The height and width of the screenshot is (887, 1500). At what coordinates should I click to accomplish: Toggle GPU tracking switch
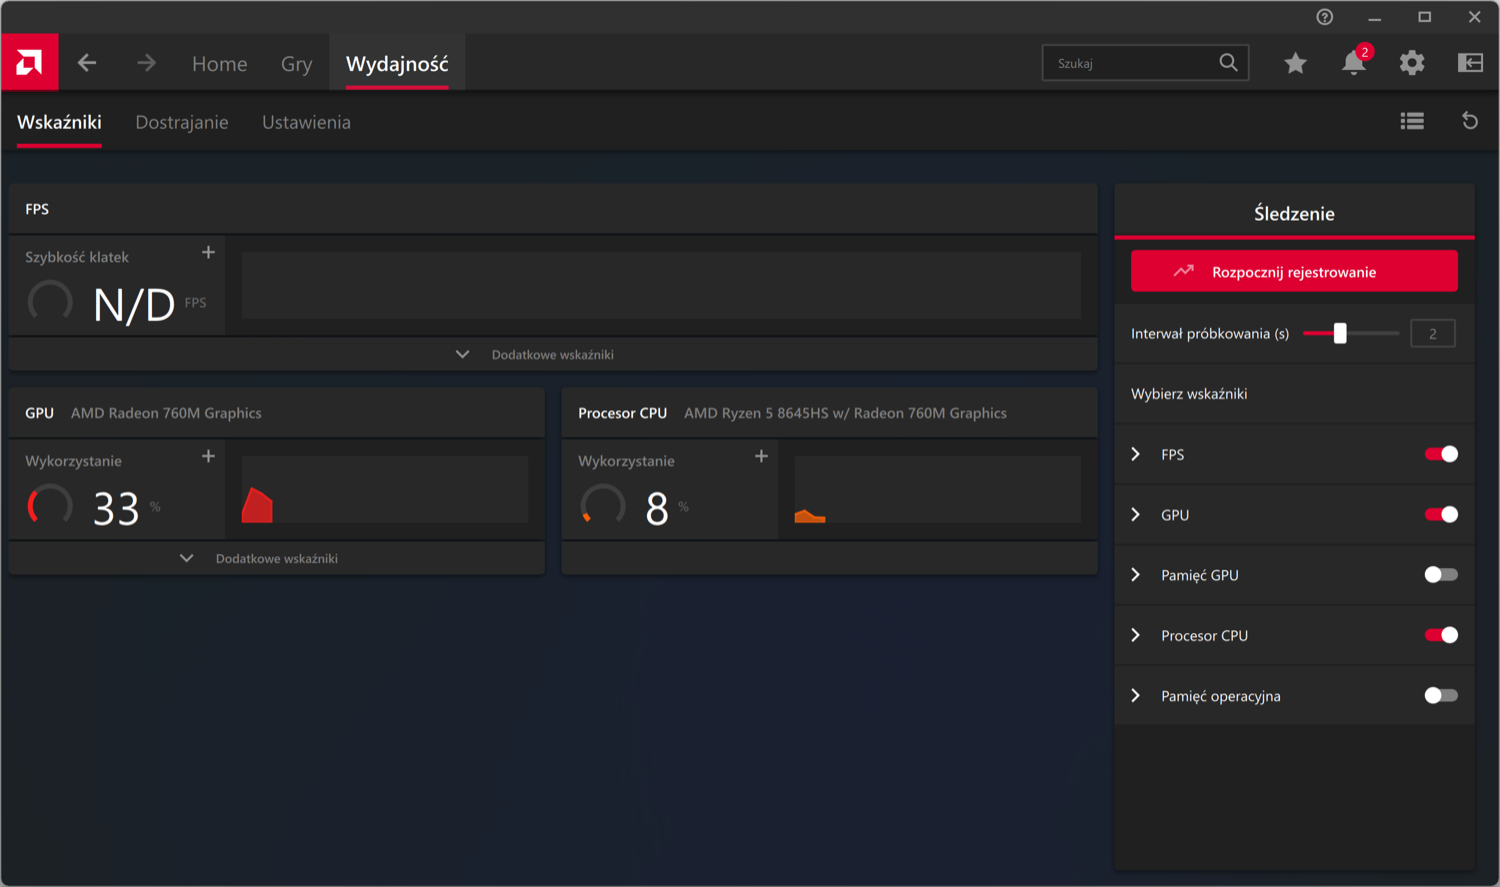point(1441,514)
